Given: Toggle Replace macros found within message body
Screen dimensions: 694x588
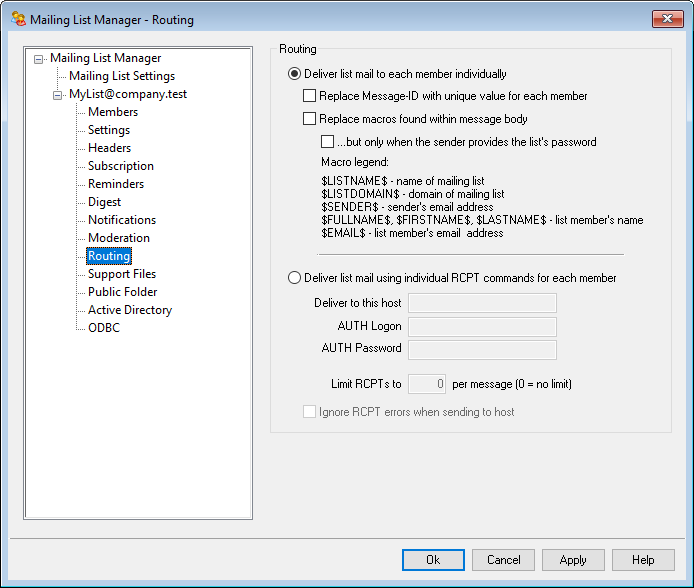Looking at the screenshot, I should [310, 119].
